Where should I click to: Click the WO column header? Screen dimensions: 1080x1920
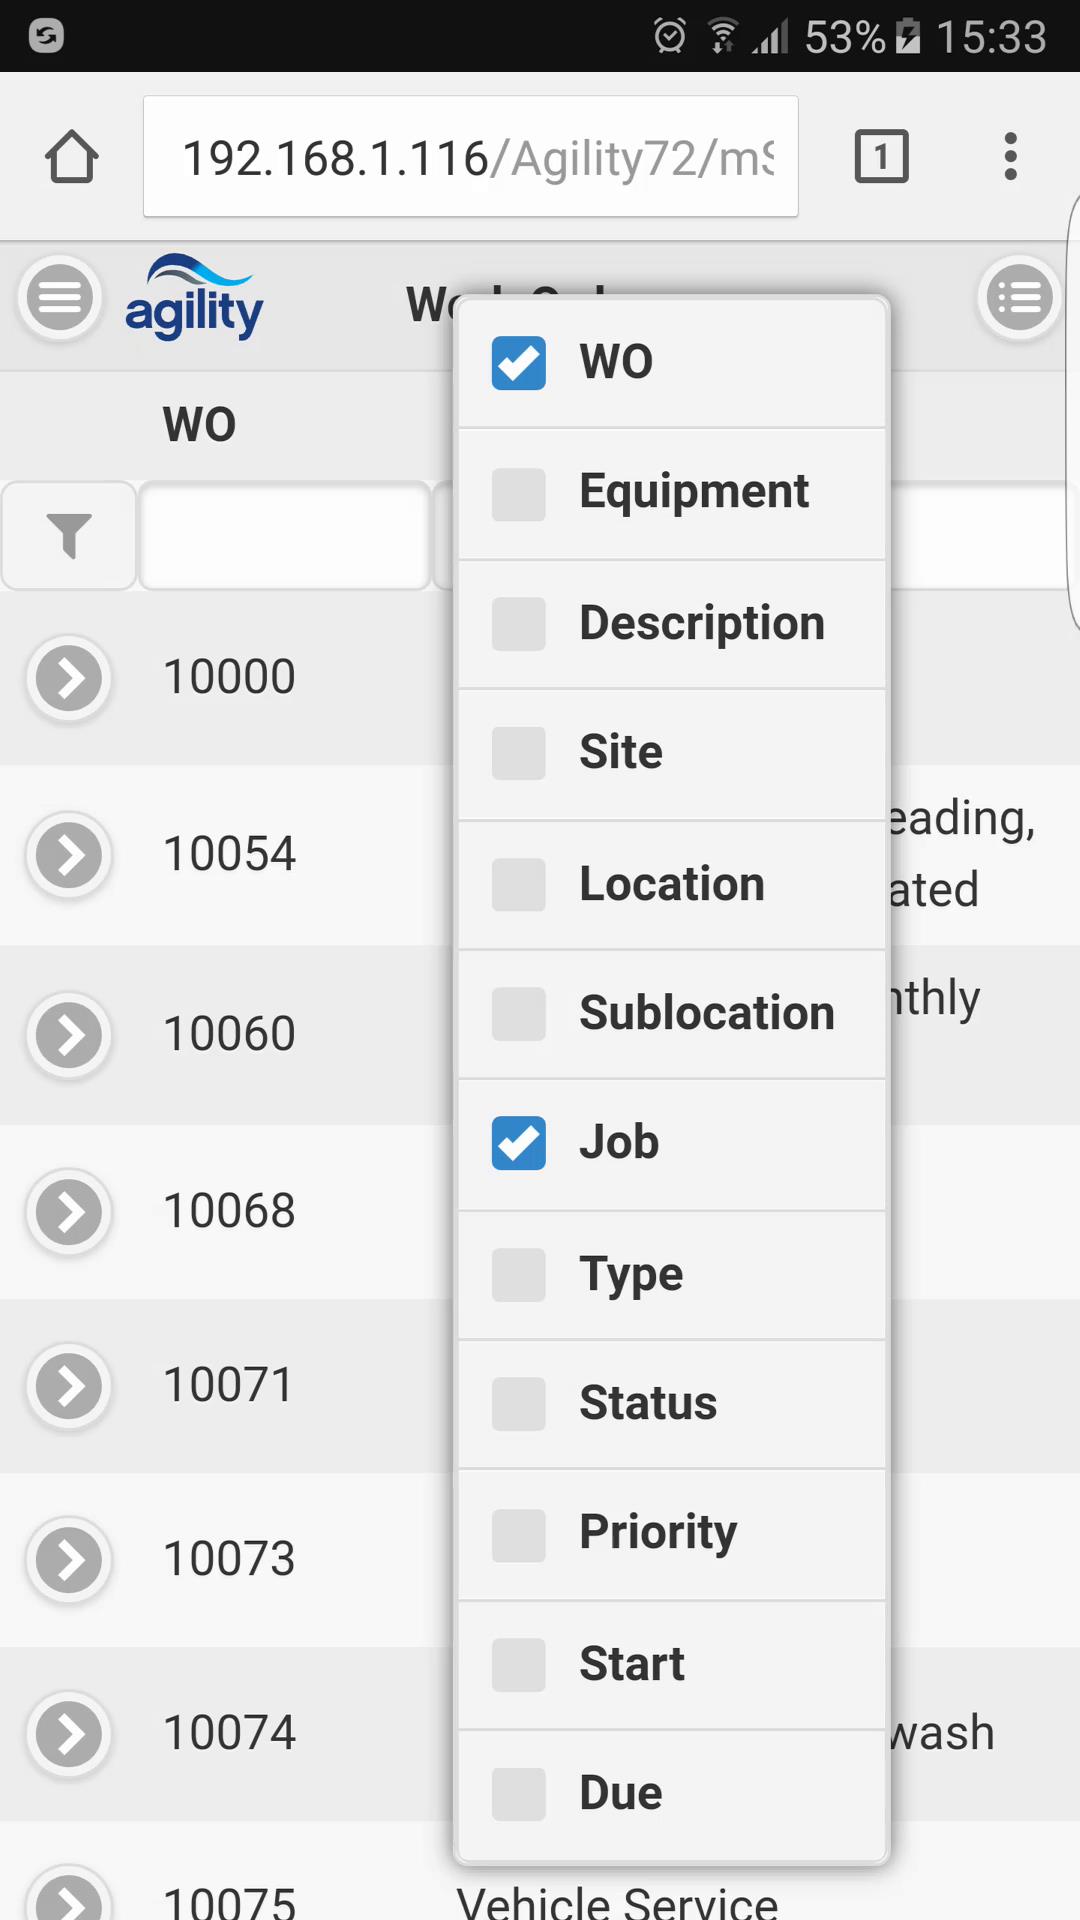[x=200, y=424]
